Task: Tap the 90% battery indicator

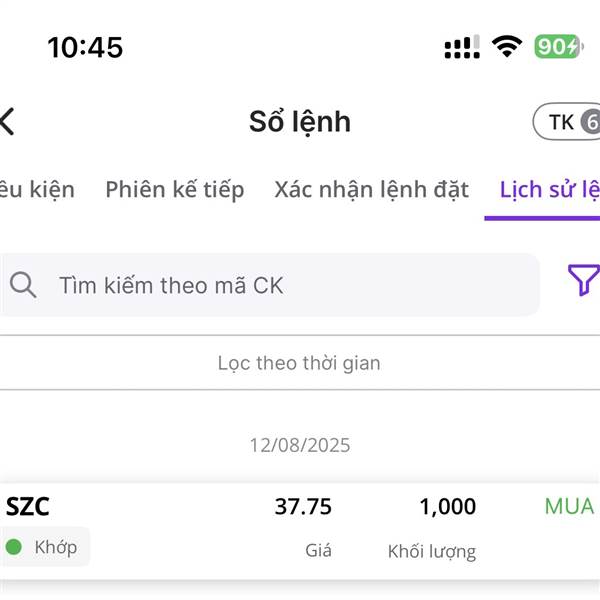Action: (x=559, y=46)
